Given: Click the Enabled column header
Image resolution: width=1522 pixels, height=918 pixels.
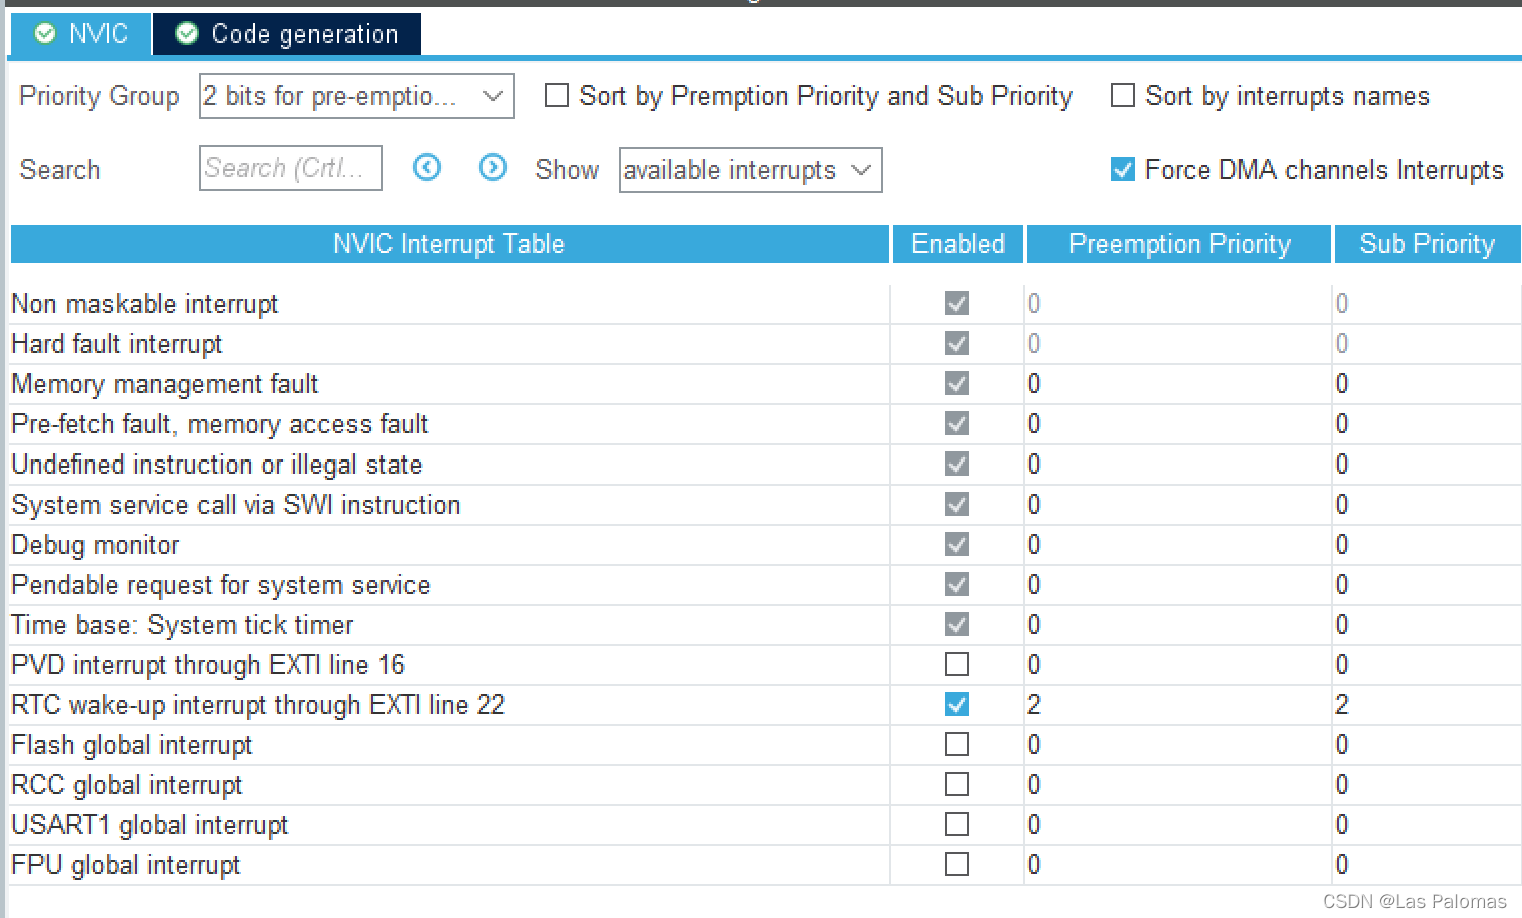Looking at the screenshot, I should [958, 244].
